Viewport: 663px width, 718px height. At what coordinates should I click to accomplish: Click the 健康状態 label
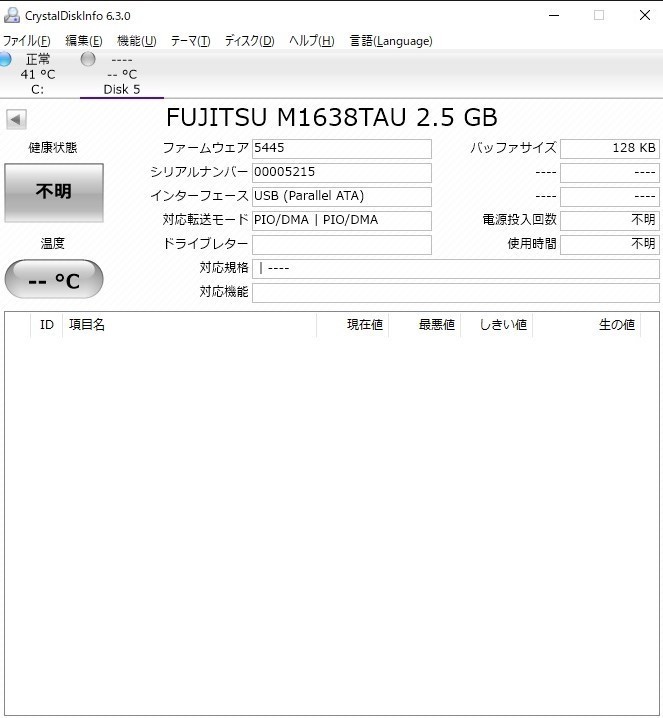pyautogui.click(x=53, y=147)
